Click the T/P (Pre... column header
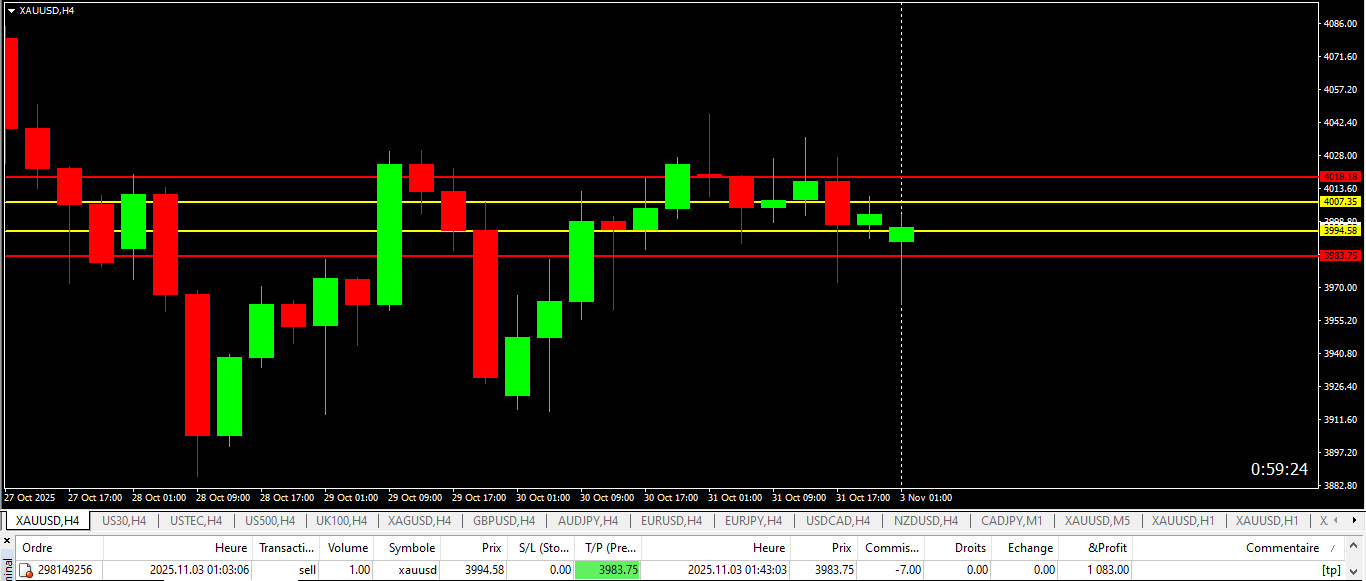This screenshot has width=1366, height=581. coord(608,548)
